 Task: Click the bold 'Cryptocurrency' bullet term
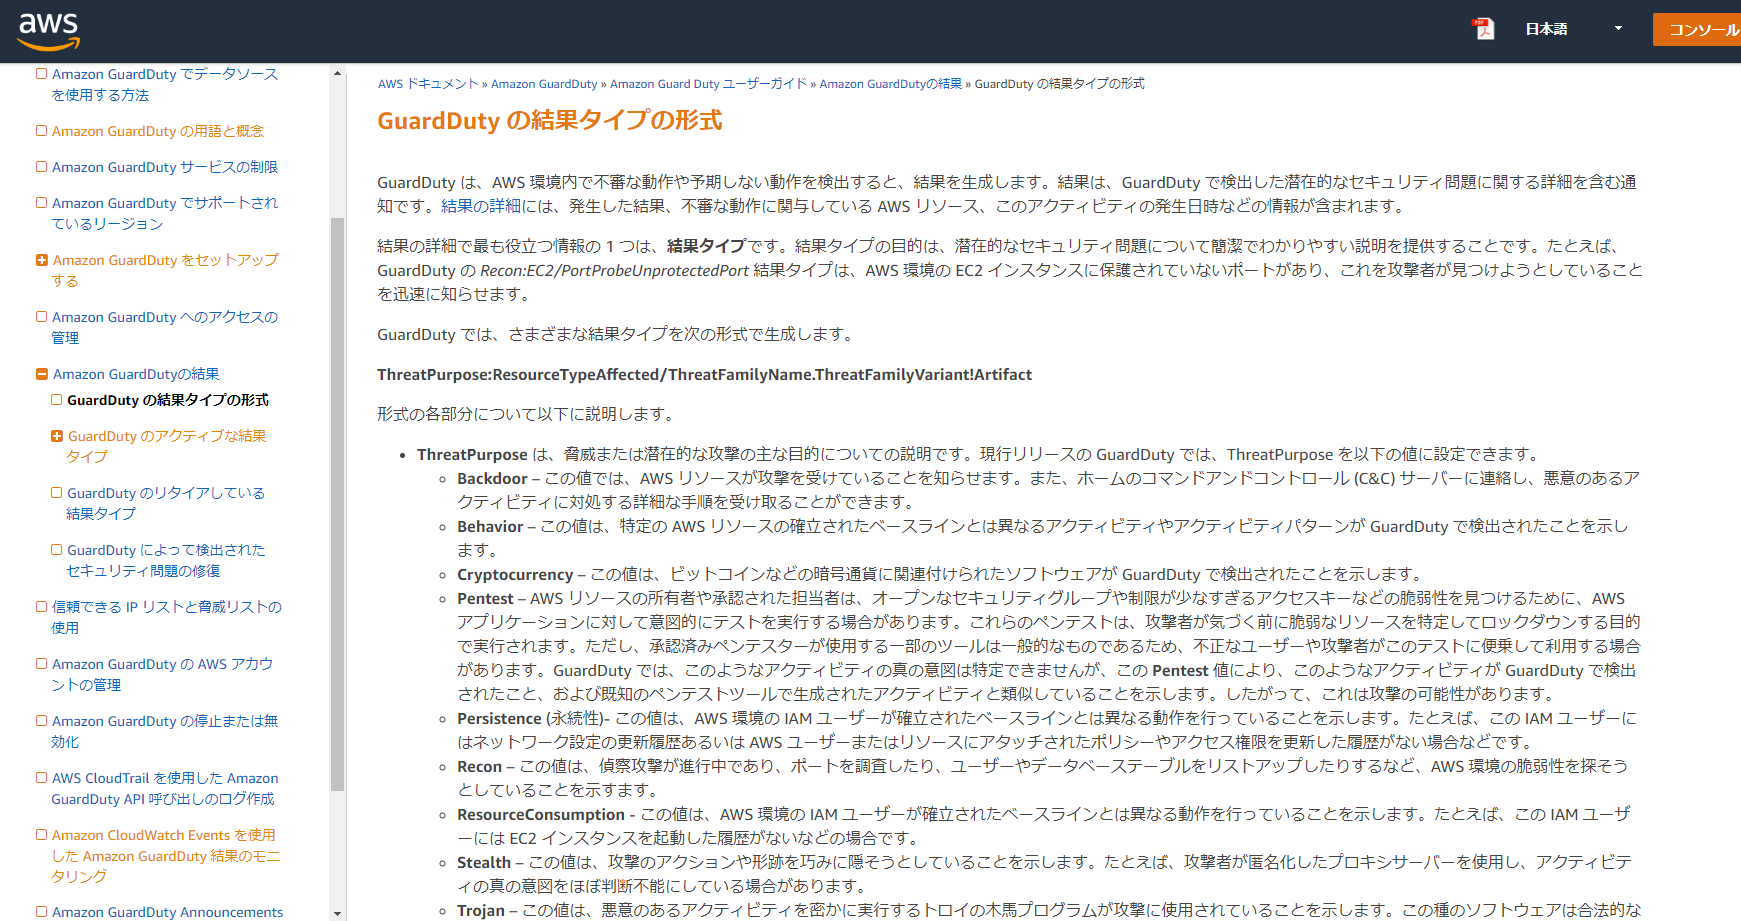pyautogui.click(x=515, y=575)
